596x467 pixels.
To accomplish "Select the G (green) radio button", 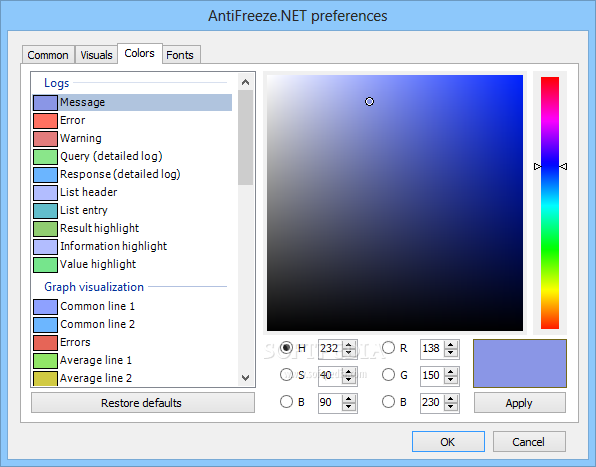I will [388, 375].
